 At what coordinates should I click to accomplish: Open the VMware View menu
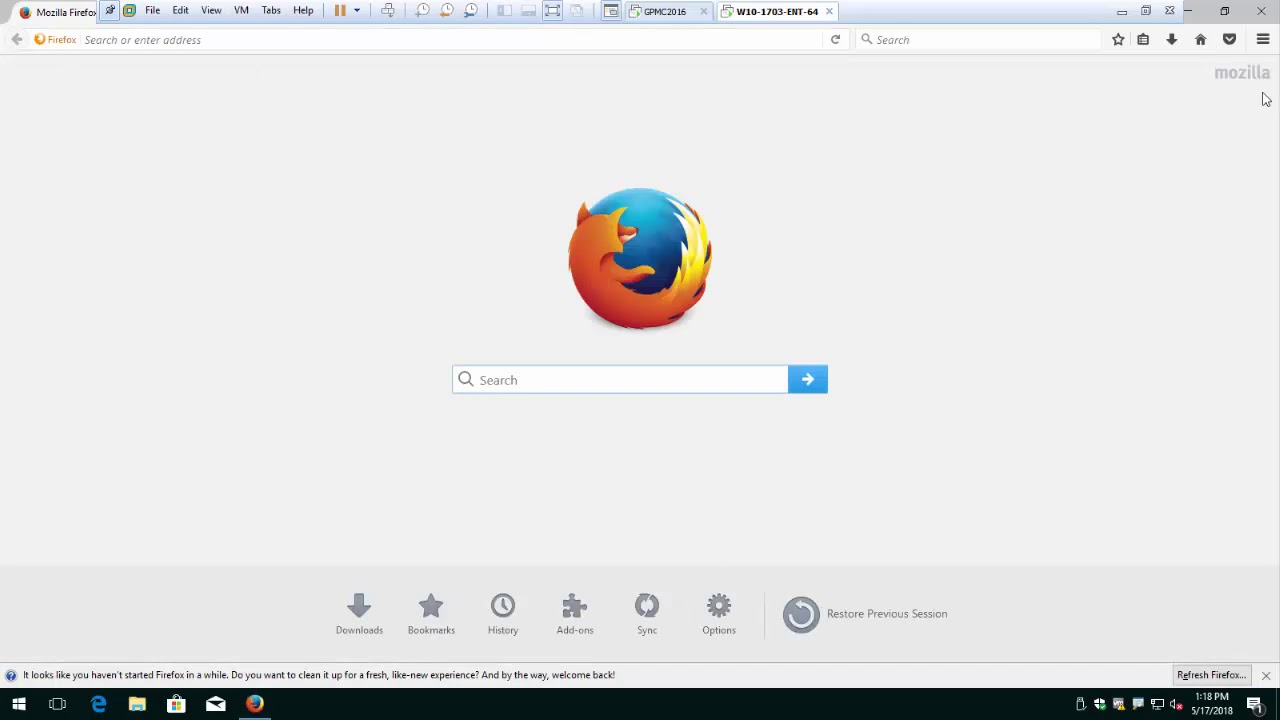(211, 11)
